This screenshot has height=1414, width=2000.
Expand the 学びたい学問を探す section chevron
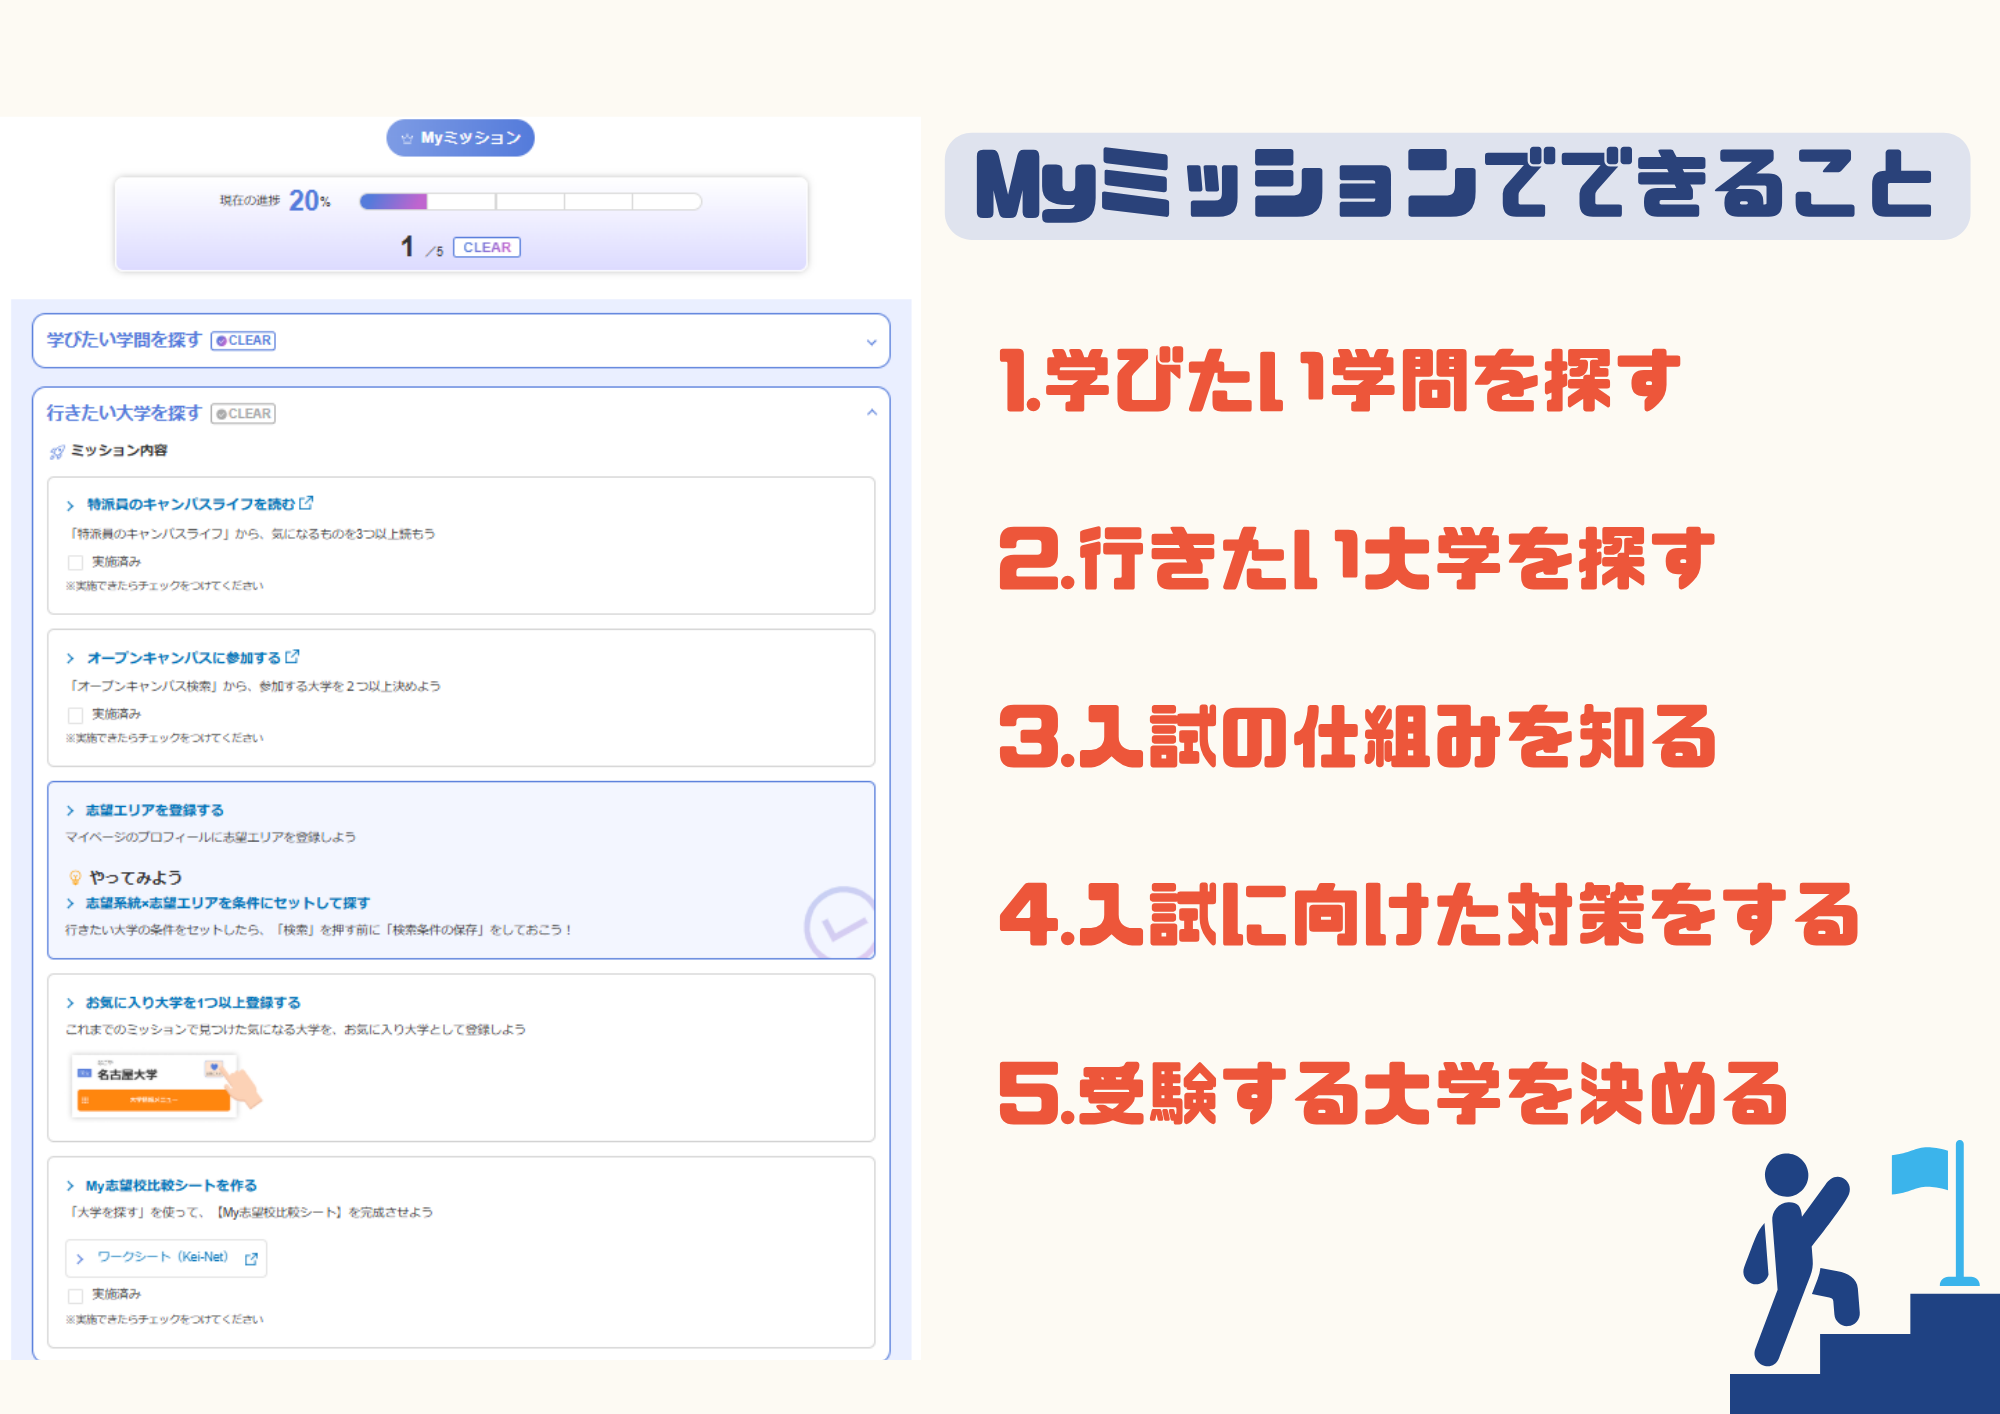(x=871, y=342)
